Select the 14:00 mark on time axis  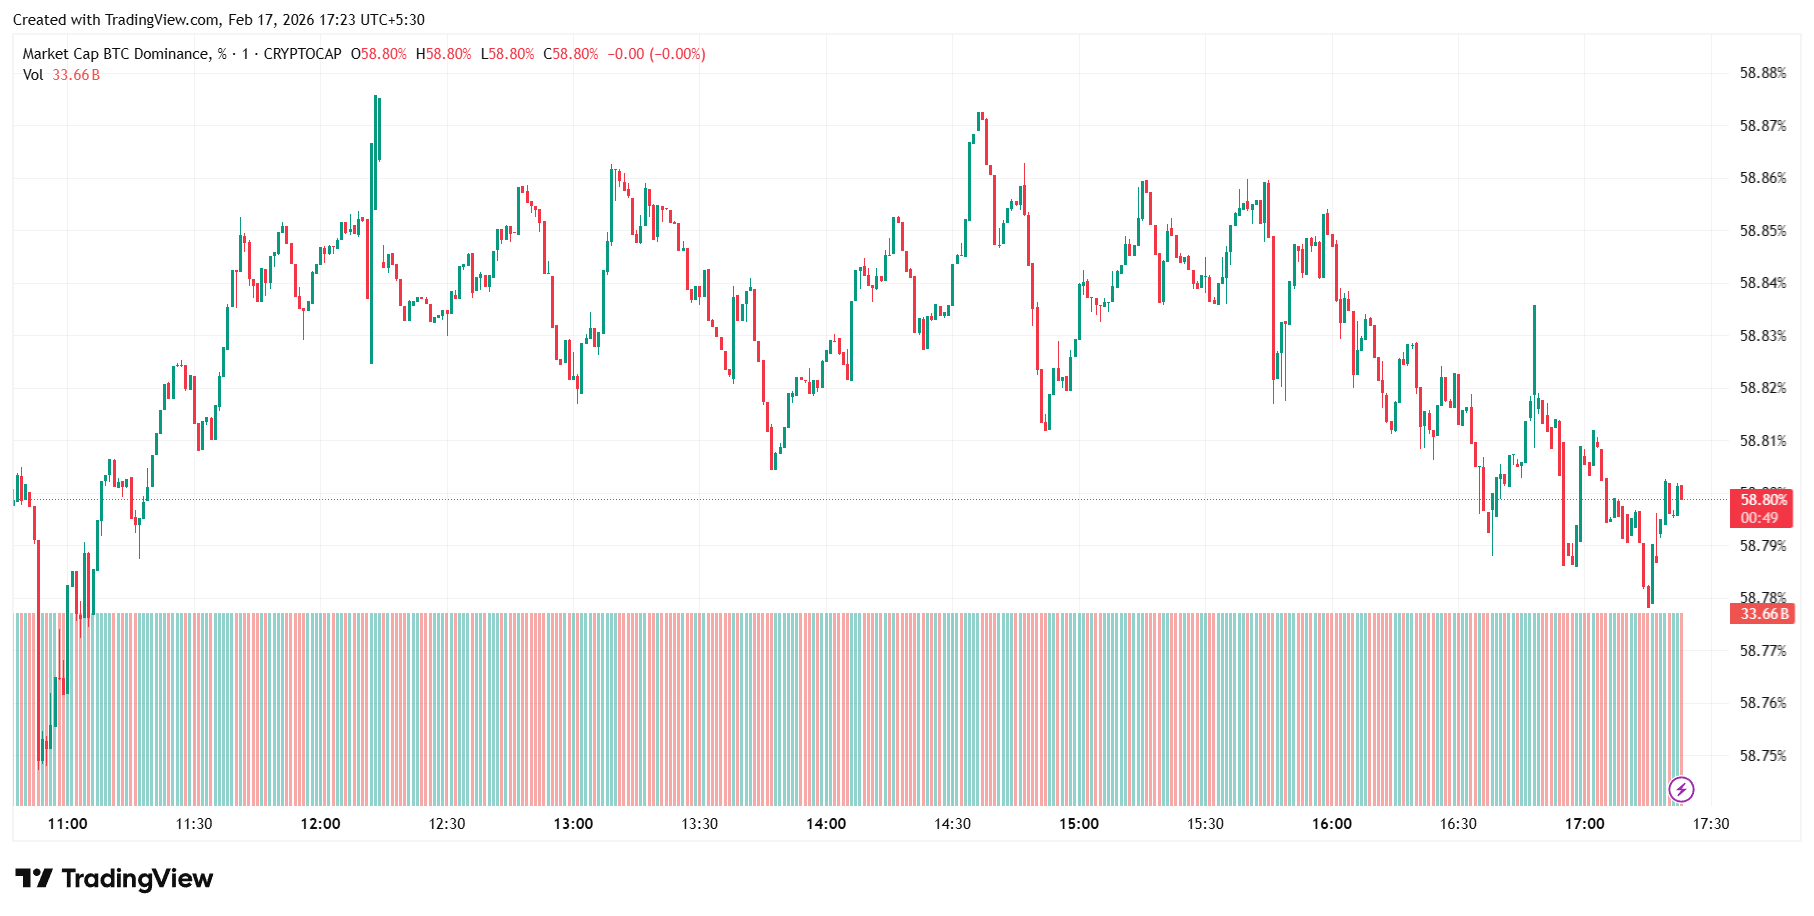coord(826,824)
